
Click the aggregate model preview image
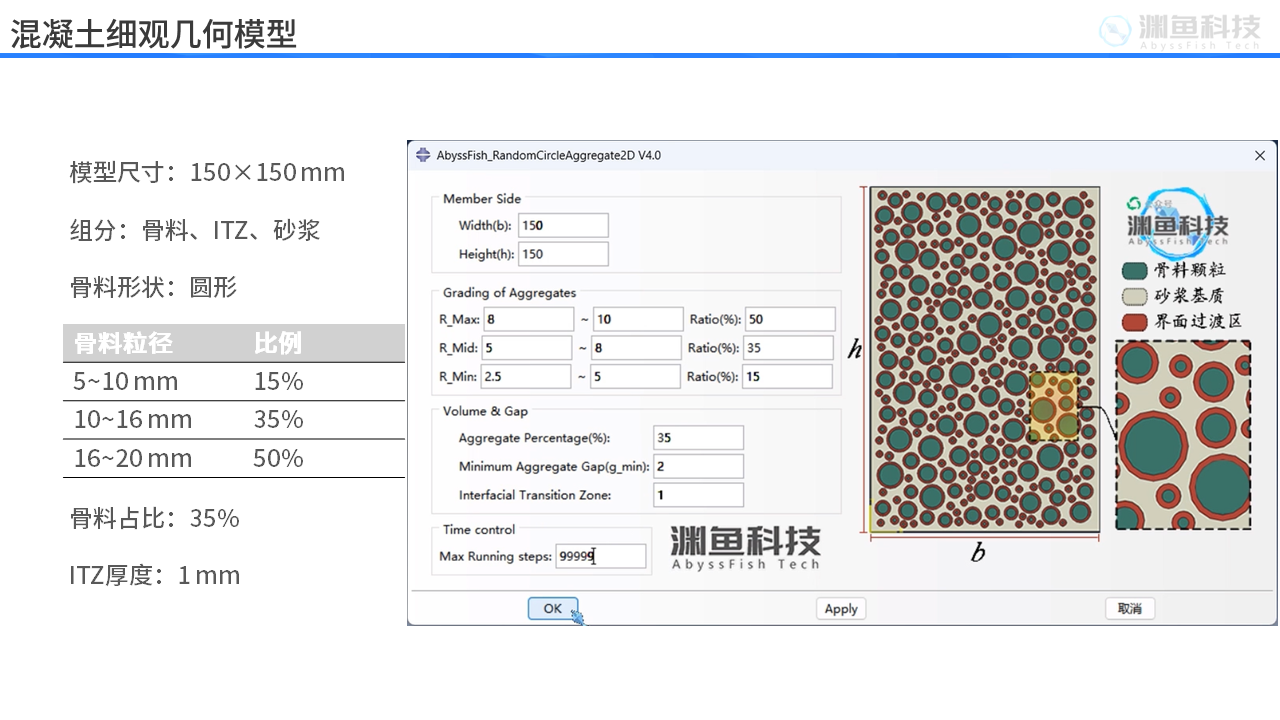click(985, 359)
